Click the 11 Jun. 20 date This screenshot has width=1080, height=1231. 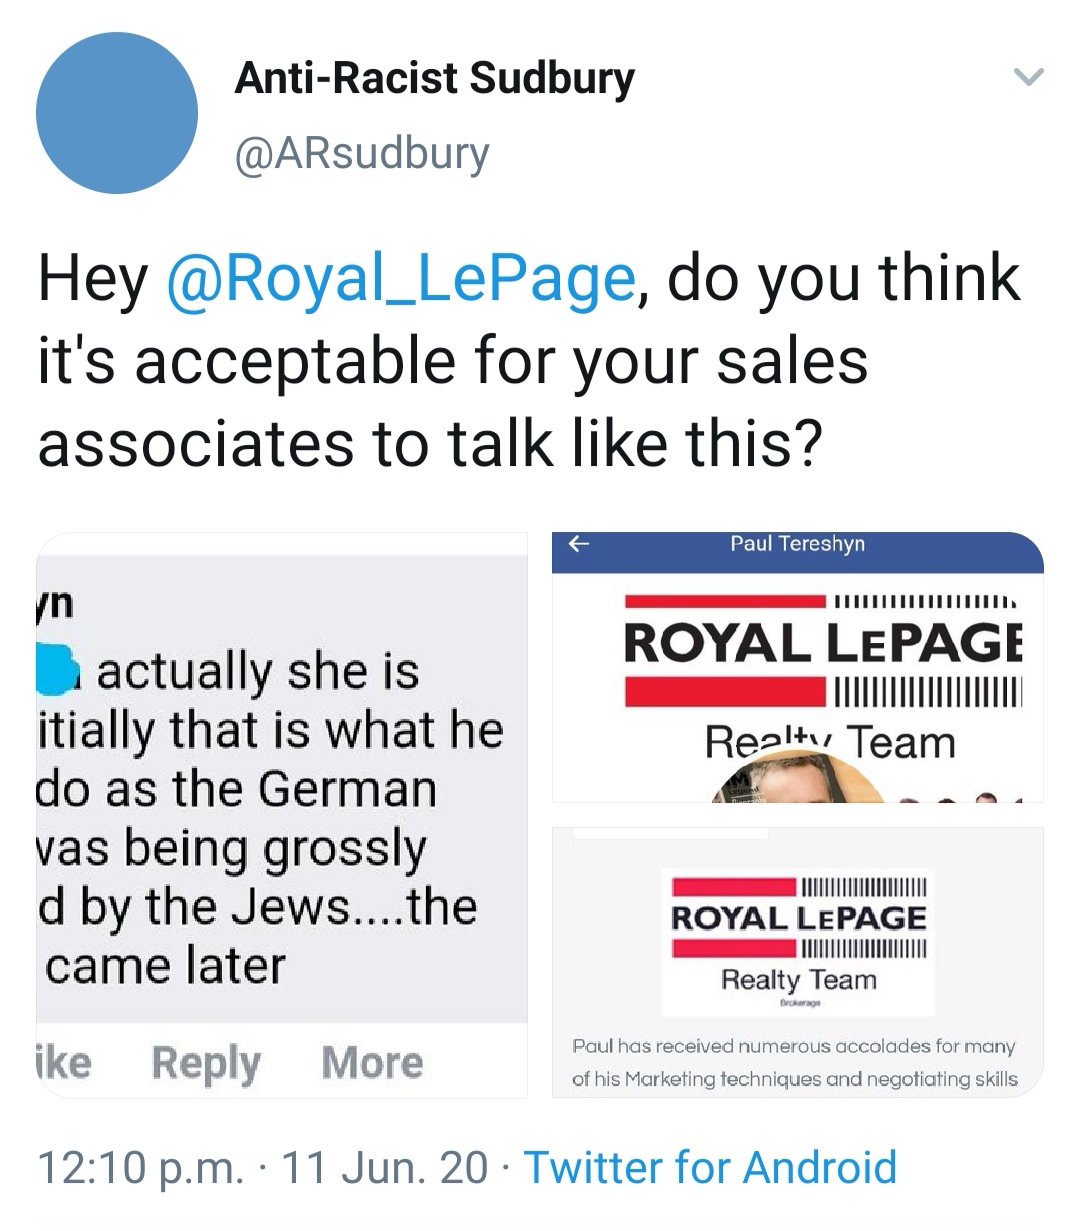click(x=386, y=1167)
